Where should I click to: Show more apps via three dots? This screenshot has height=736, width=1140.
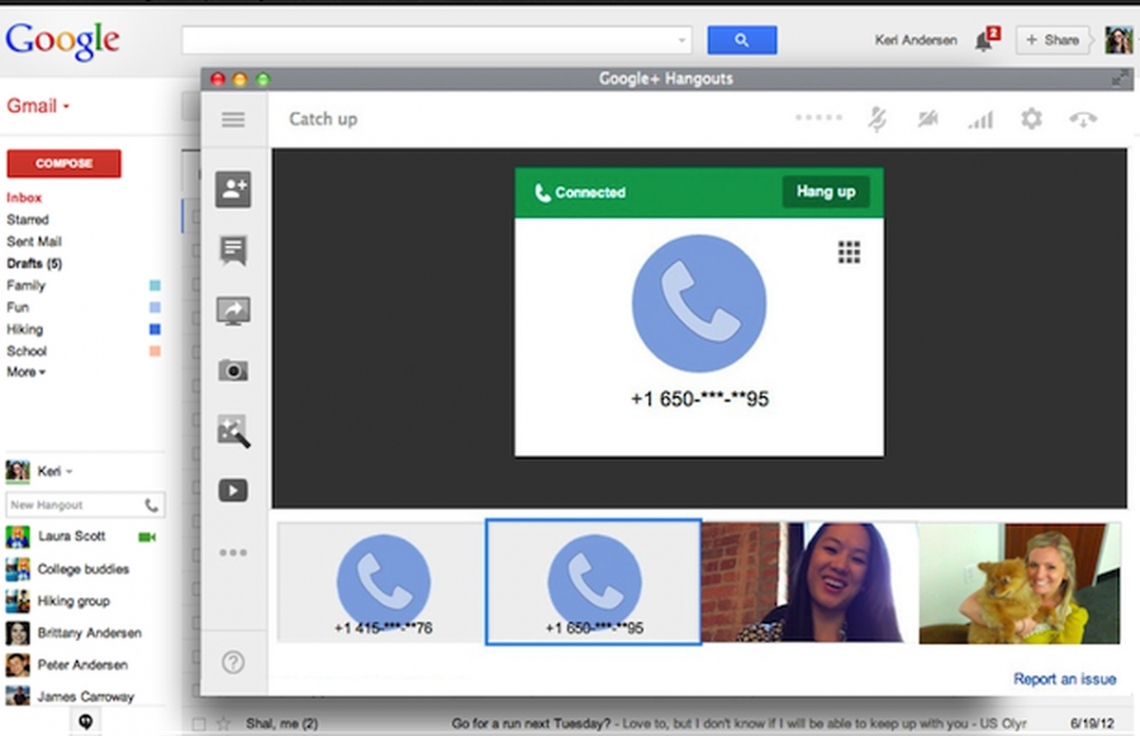[233, 553]
